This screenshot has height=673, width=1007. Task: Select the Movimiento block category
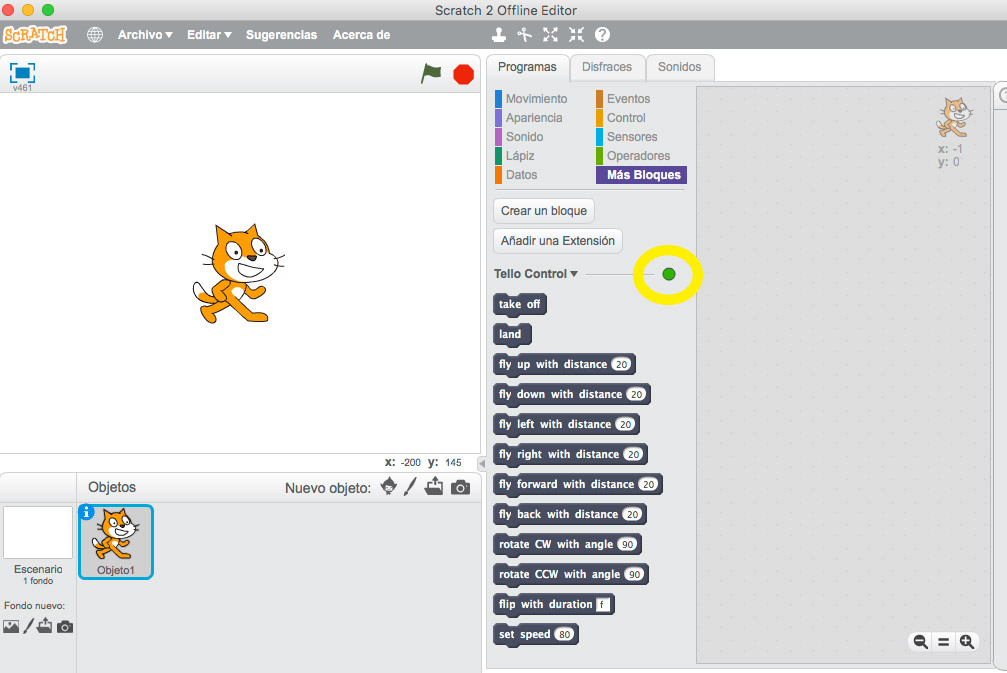tap(536, 99)
